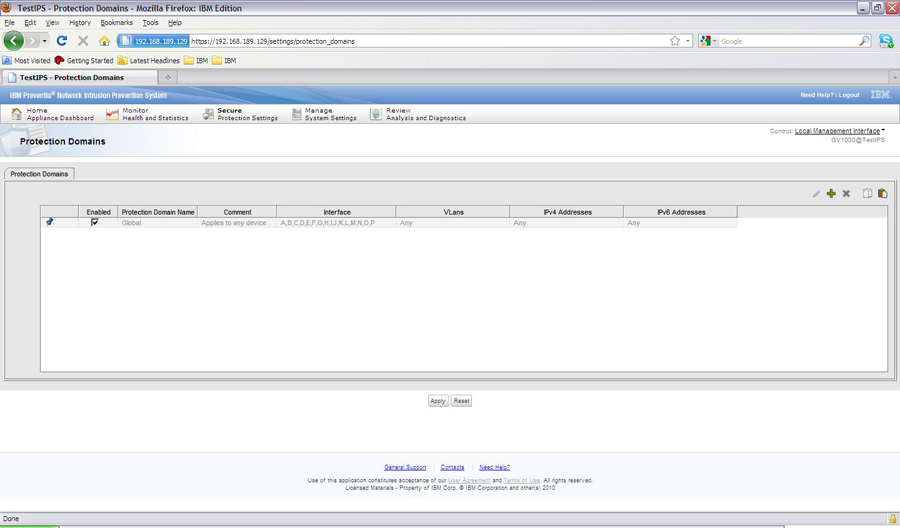The height and width of the screenshot is (528, 900).
Task: Click the pin icon in Global row
Action: coord(49,222)
